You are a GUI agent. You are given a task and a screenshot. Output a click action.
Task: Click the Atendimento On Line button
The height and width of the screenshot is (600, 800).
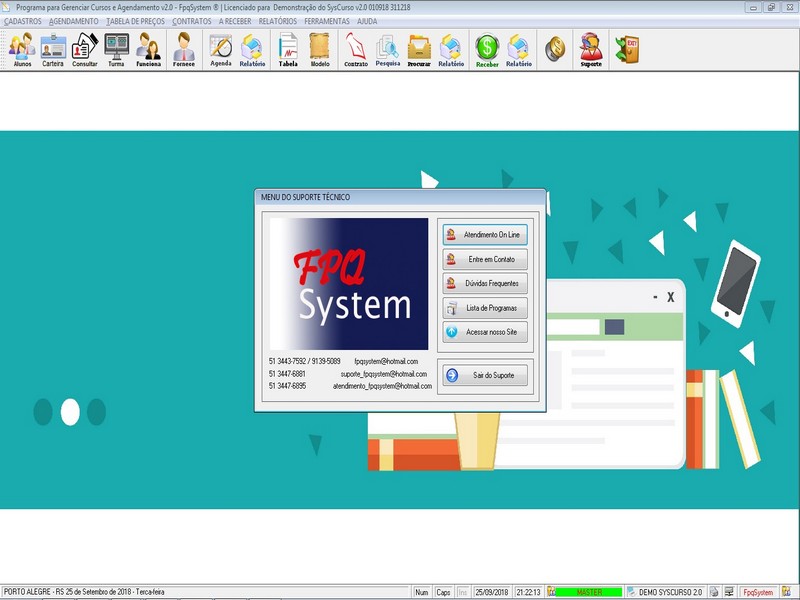coord(485,235)
